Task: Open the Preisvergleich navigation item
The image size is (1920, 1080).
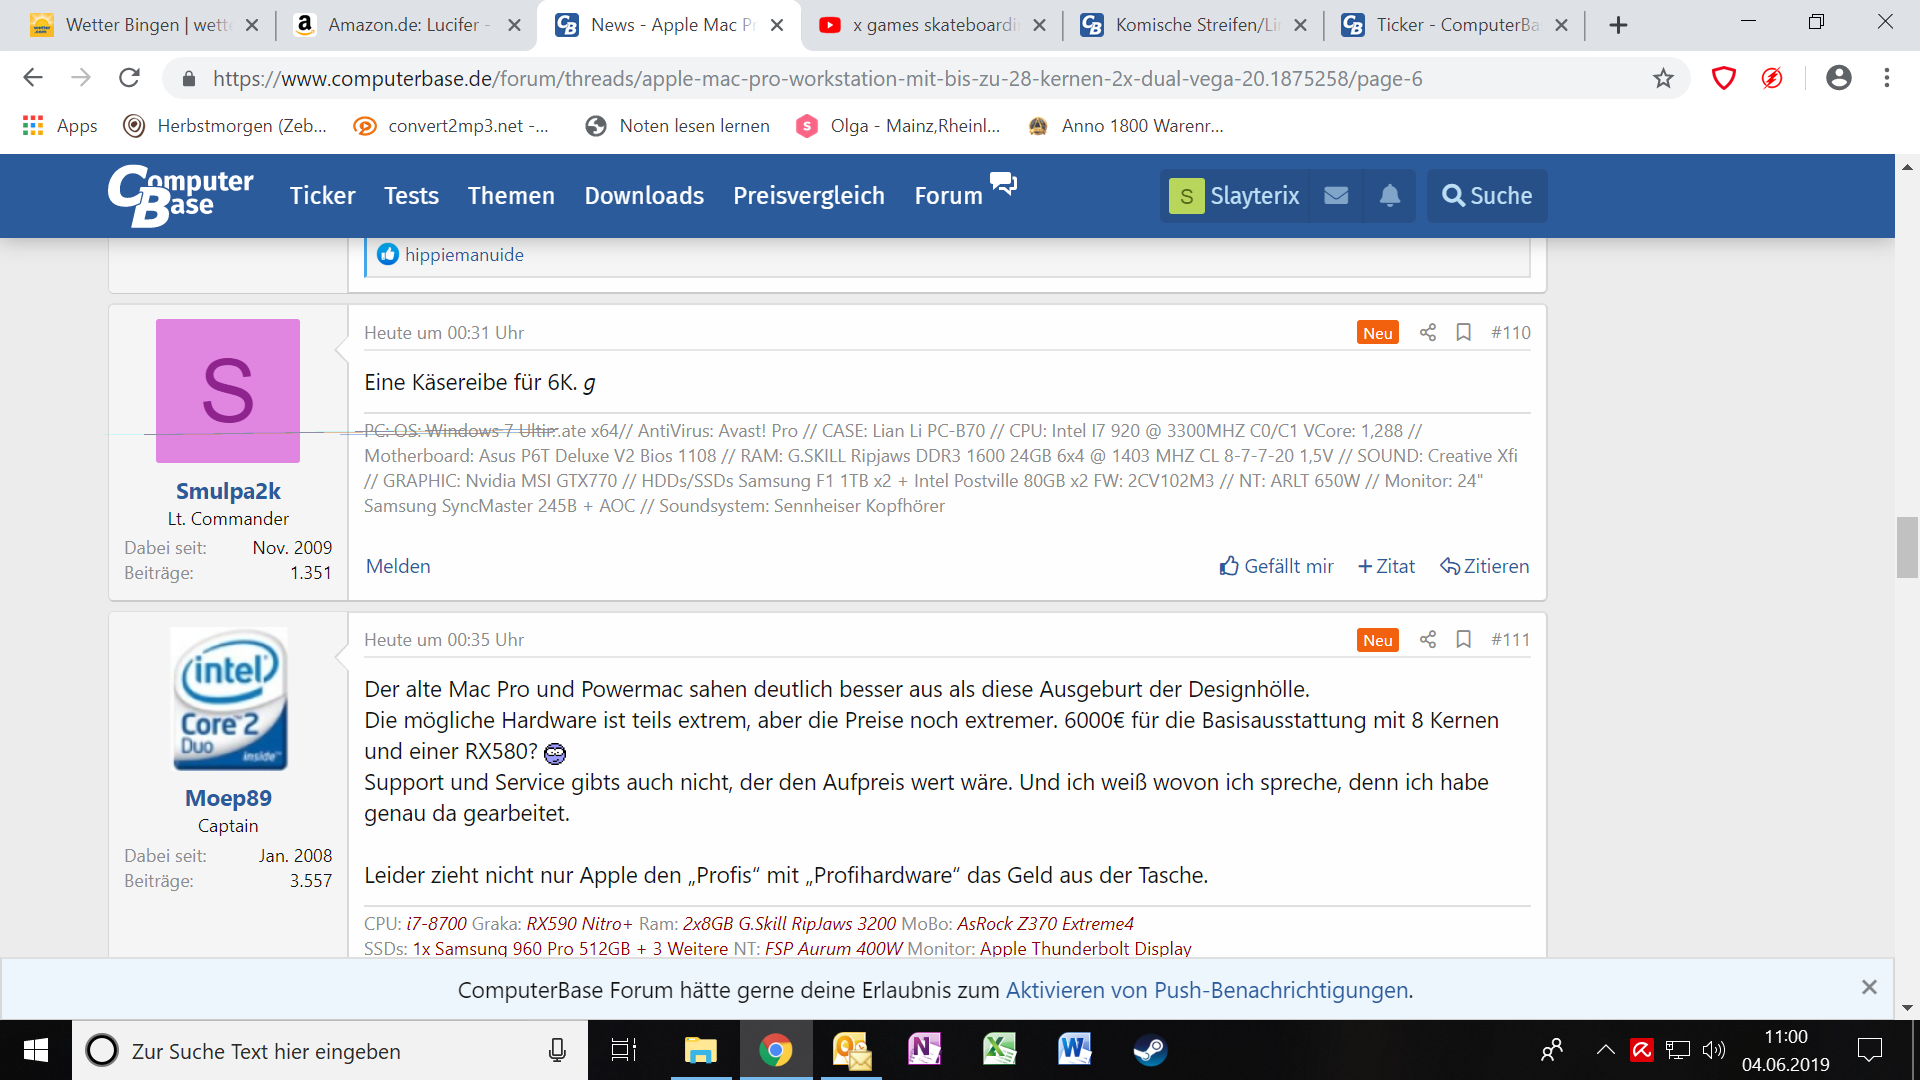Action: point(808,196)
